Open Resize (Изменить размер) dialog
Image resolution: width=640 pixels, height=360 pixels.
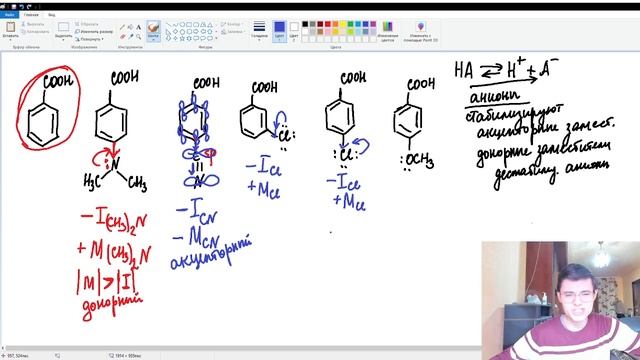(94, 31)
